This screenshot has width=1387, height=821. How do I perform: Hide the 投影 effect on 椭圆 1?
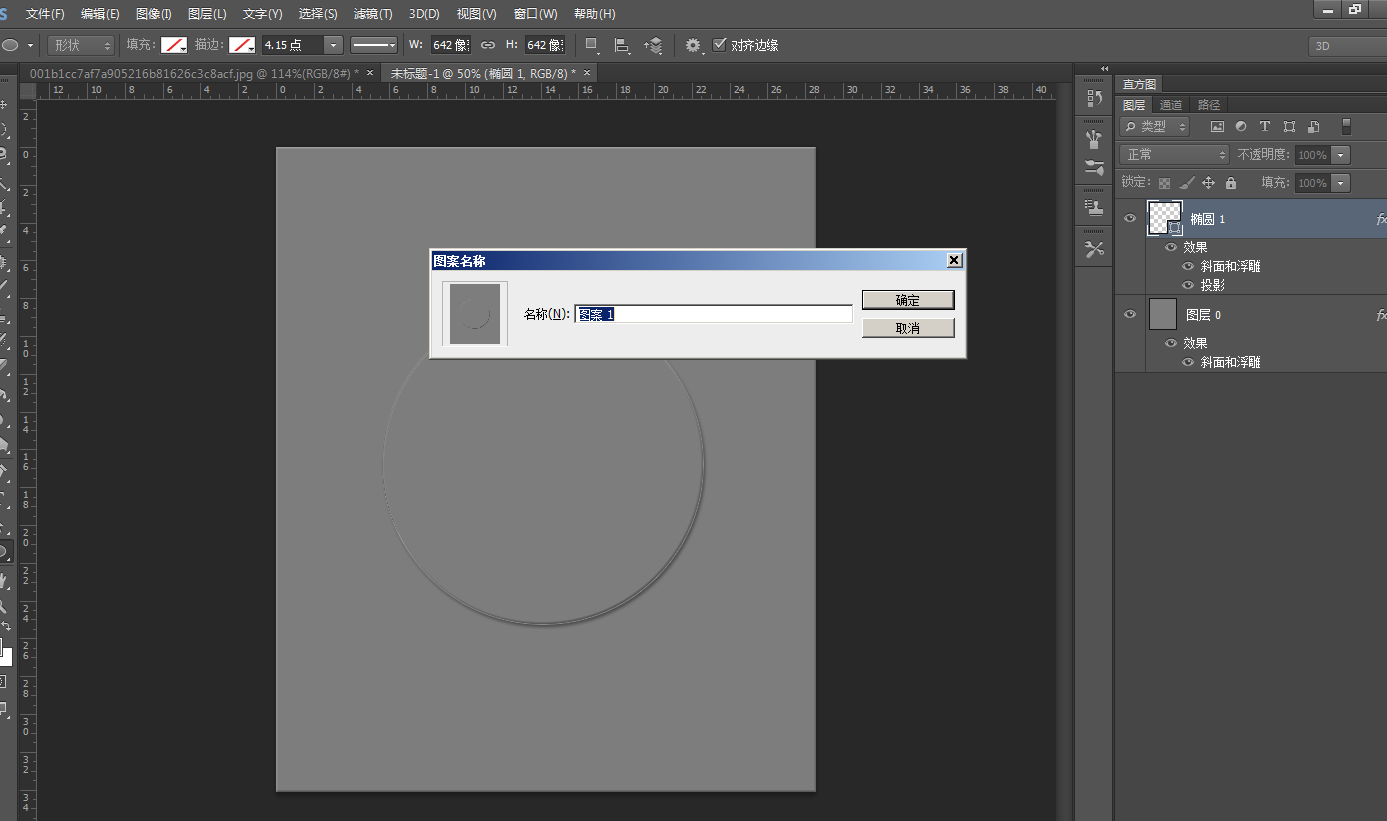click(x=1188, y=285)
